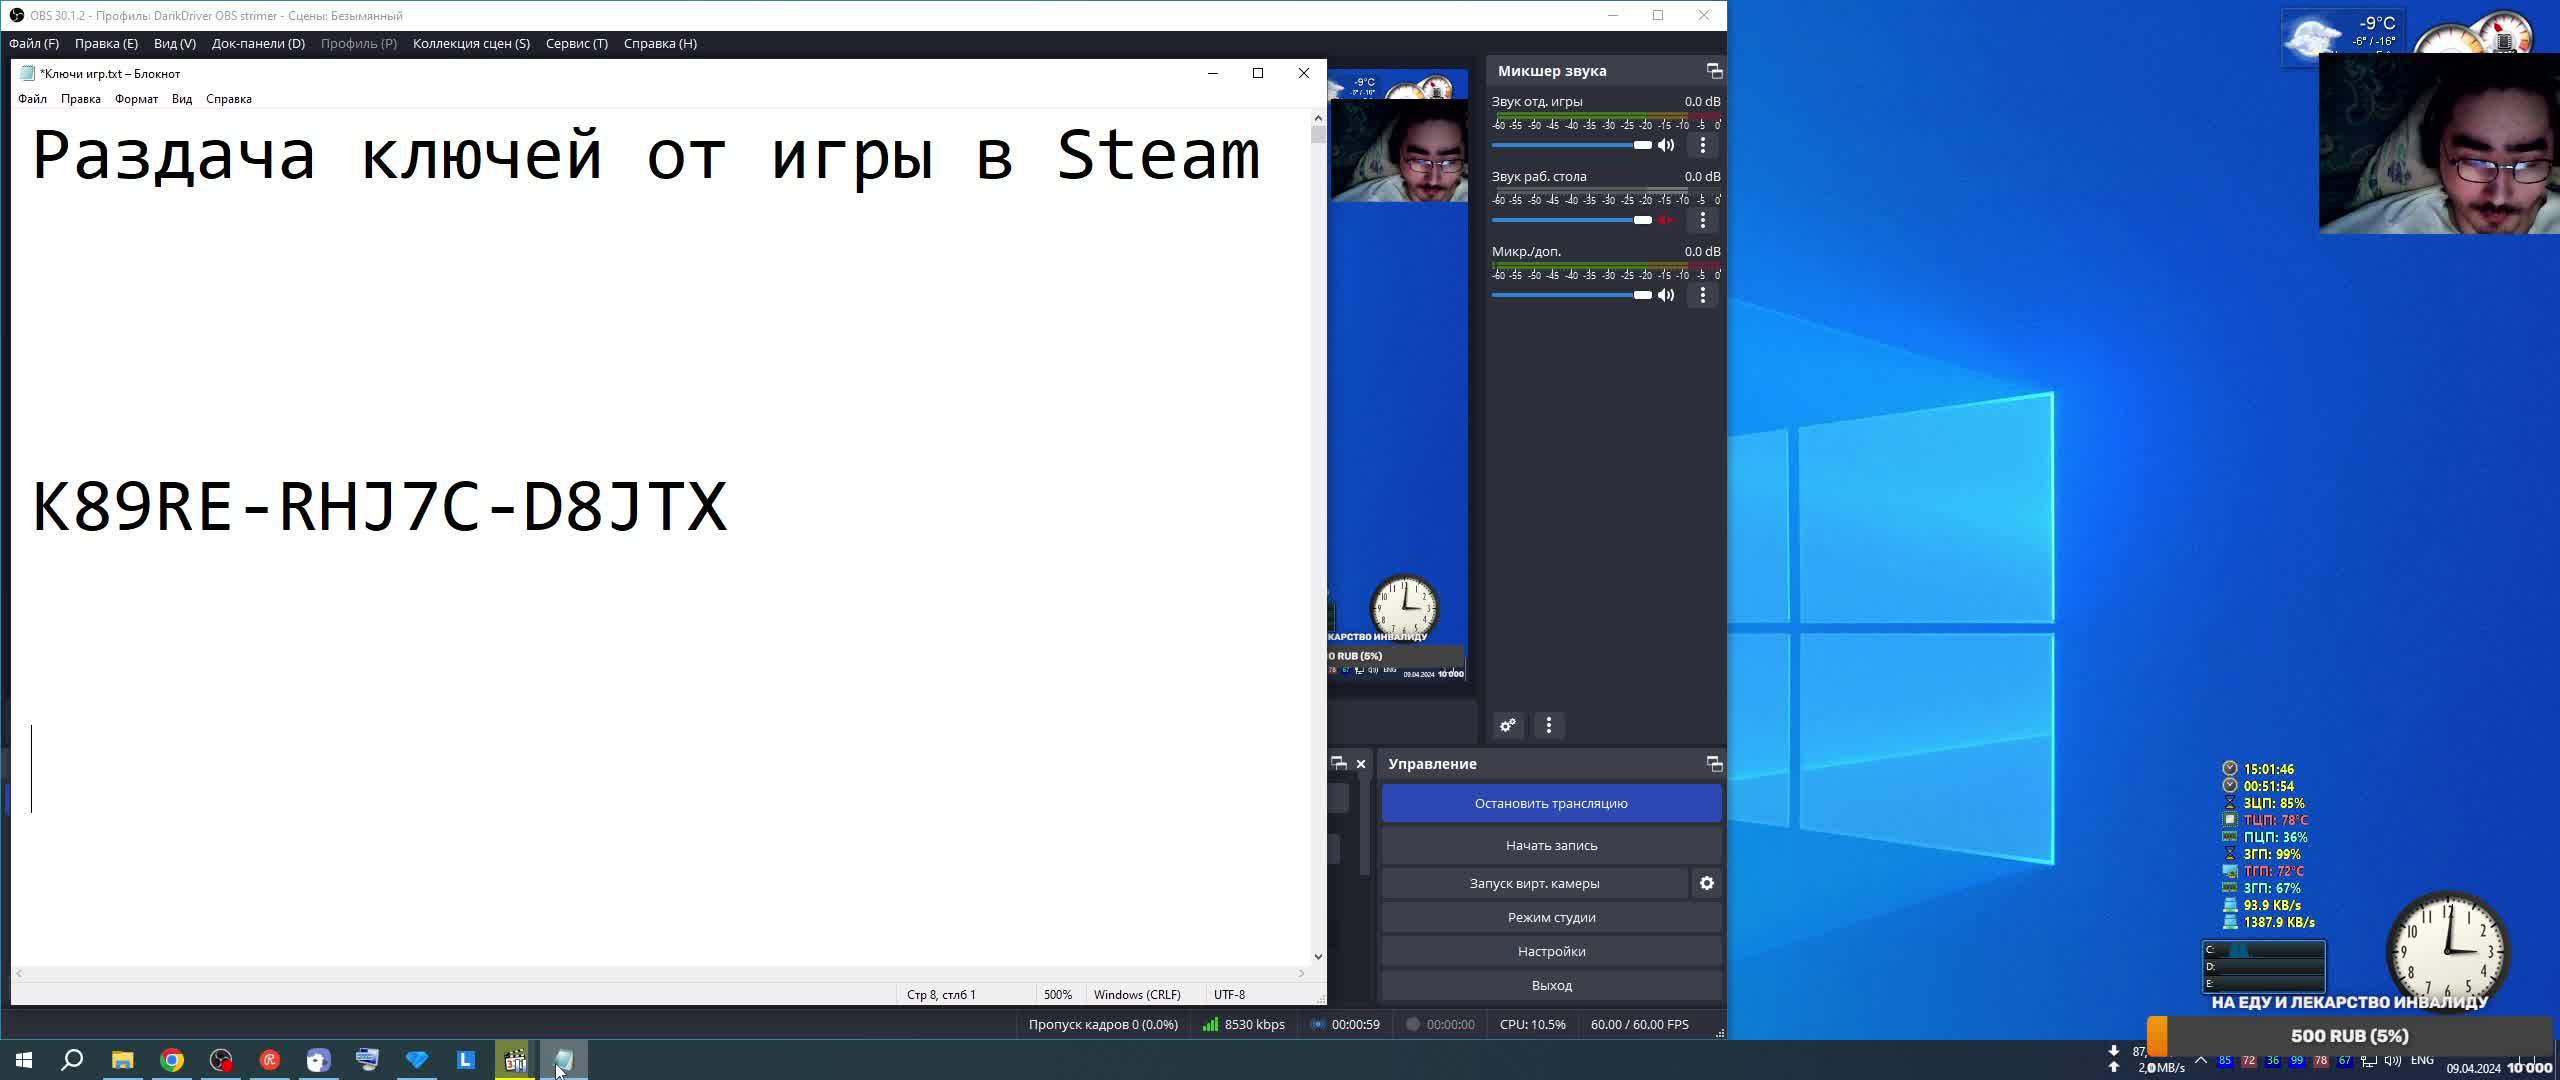Open the OBS icon on taskbar
Screen dimensions: 2560x1080
(221, 1060)
